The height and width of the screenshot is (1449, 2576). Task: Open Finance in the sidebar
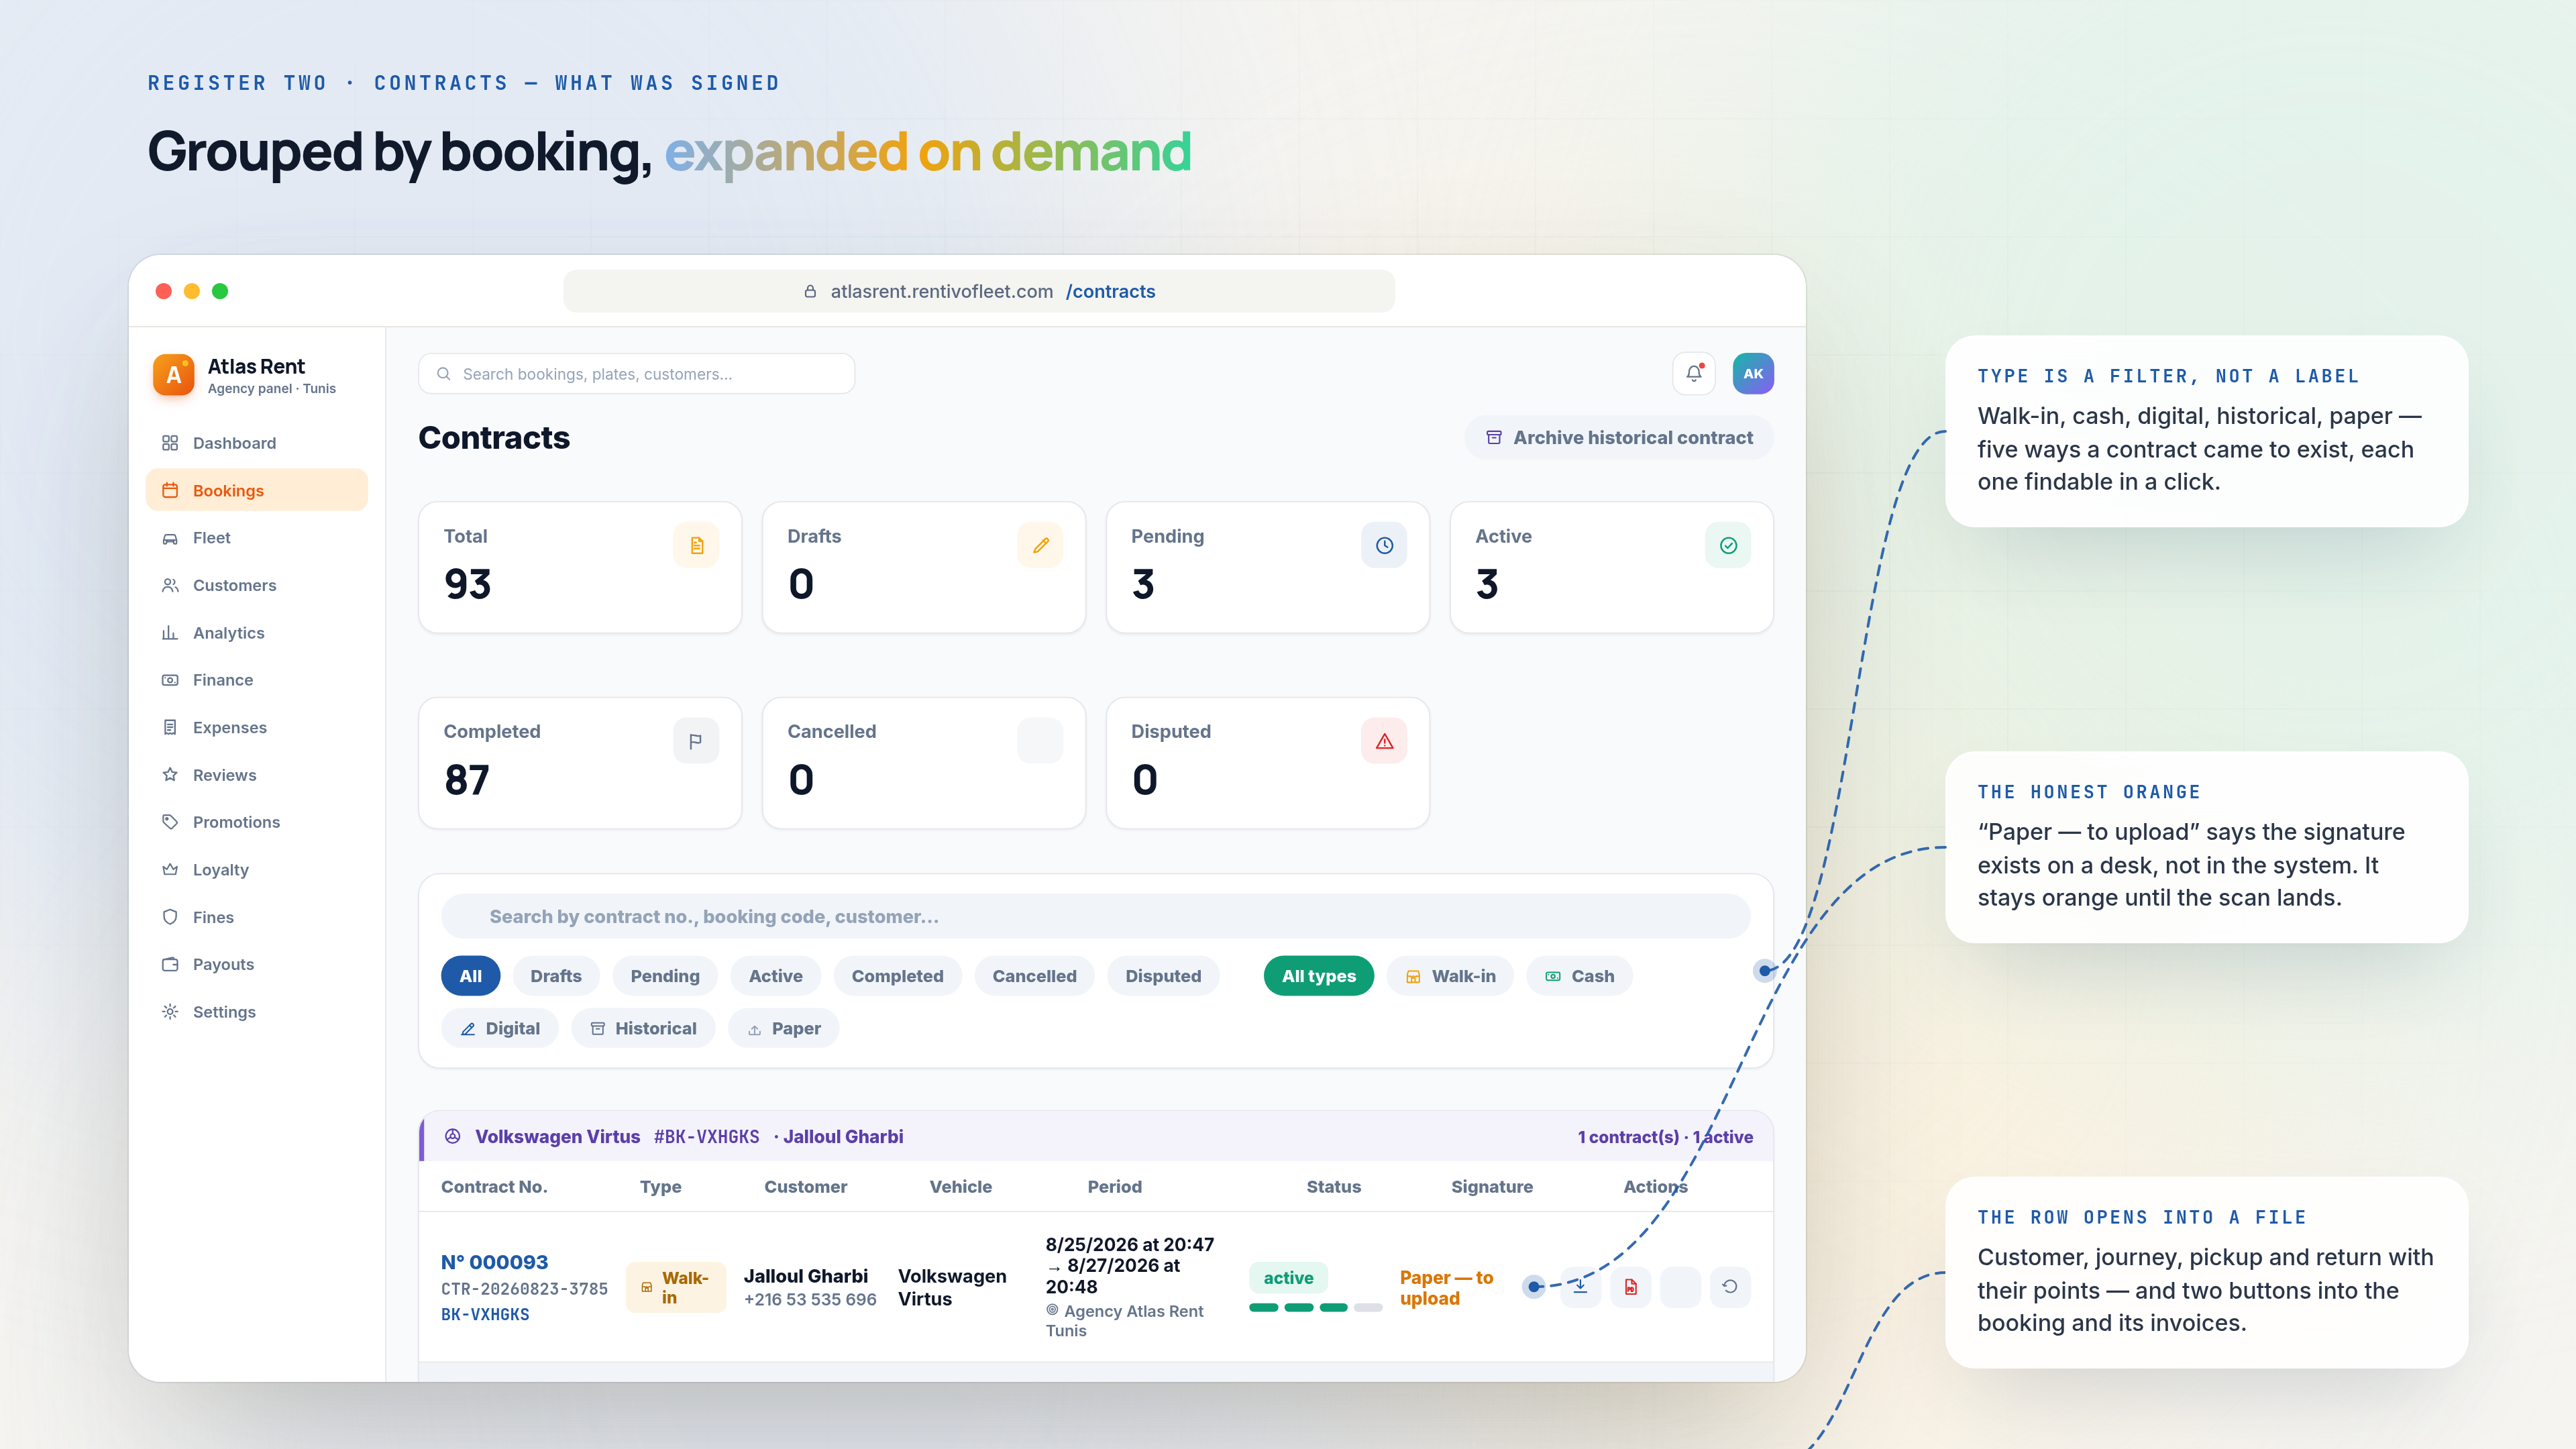(x=257, y=680)
